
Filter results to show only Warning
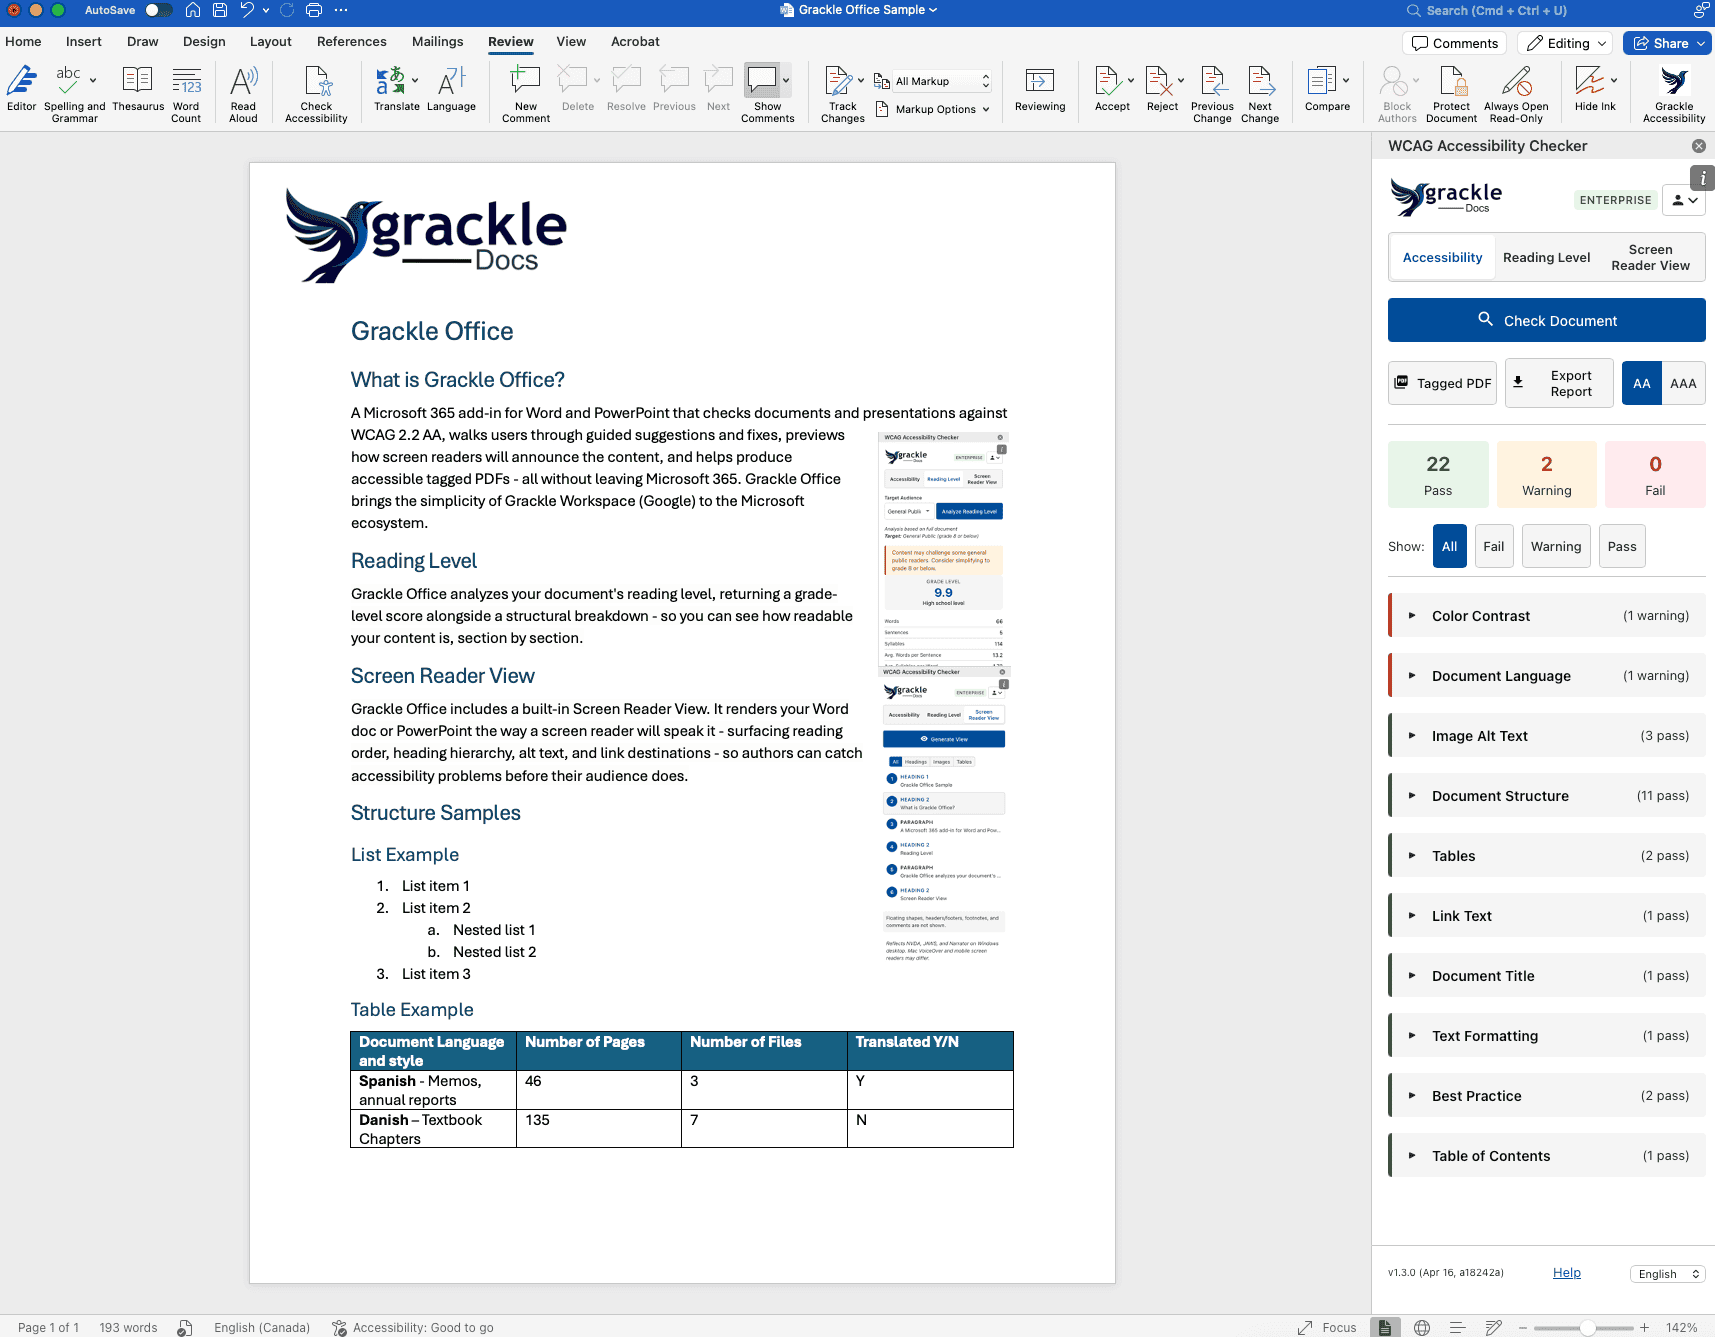tap(1555, 547)
